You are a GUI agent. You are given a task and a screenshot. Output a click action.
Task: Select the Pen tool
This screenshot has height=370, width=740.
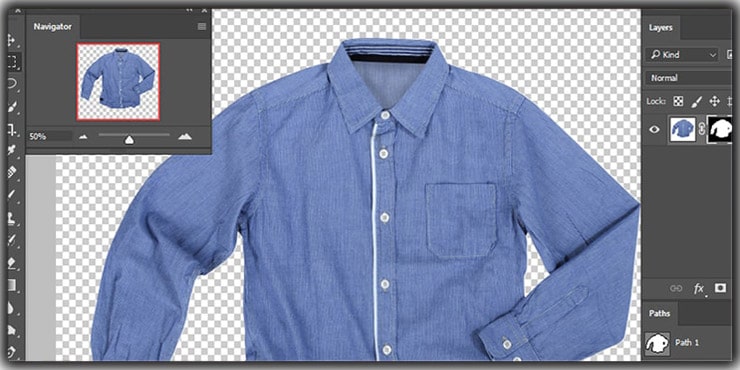click(x=12, y=352)
